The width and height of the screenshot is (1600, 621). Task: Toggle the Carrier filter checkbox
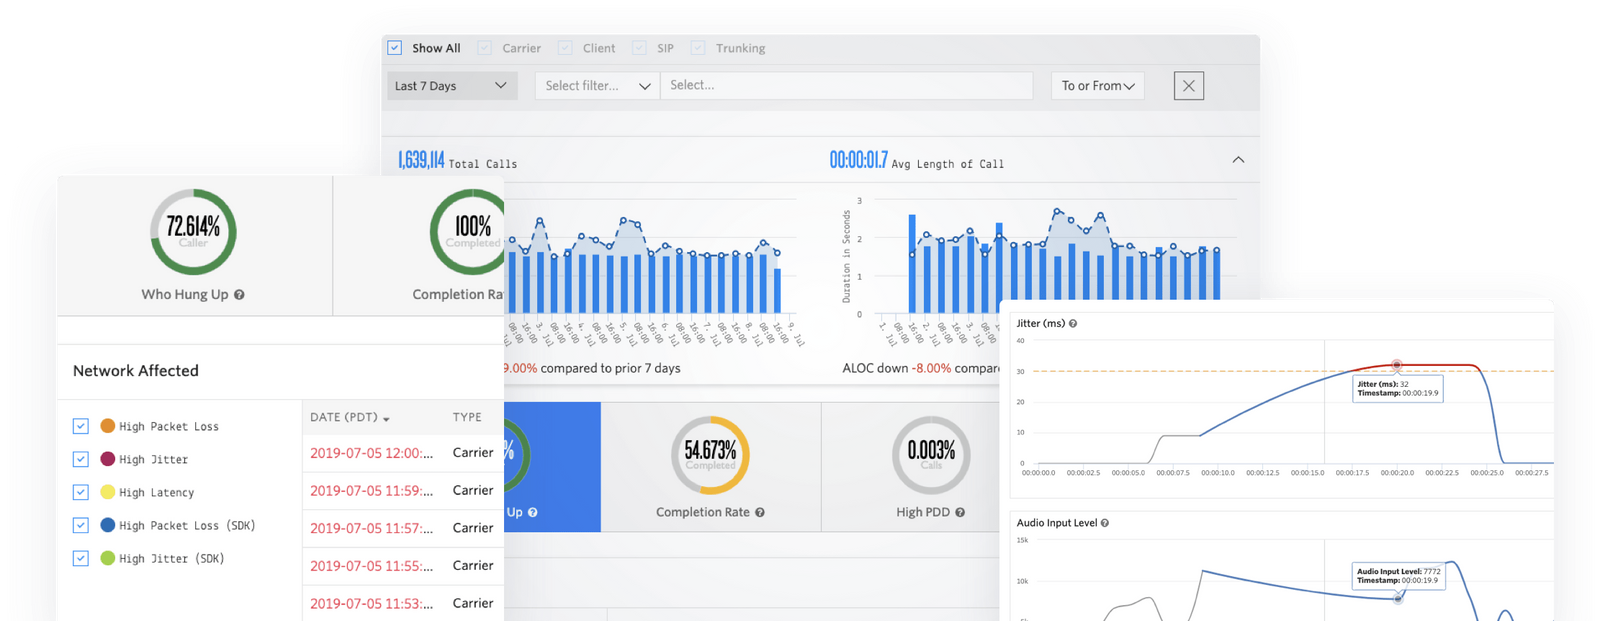[485, 48]
